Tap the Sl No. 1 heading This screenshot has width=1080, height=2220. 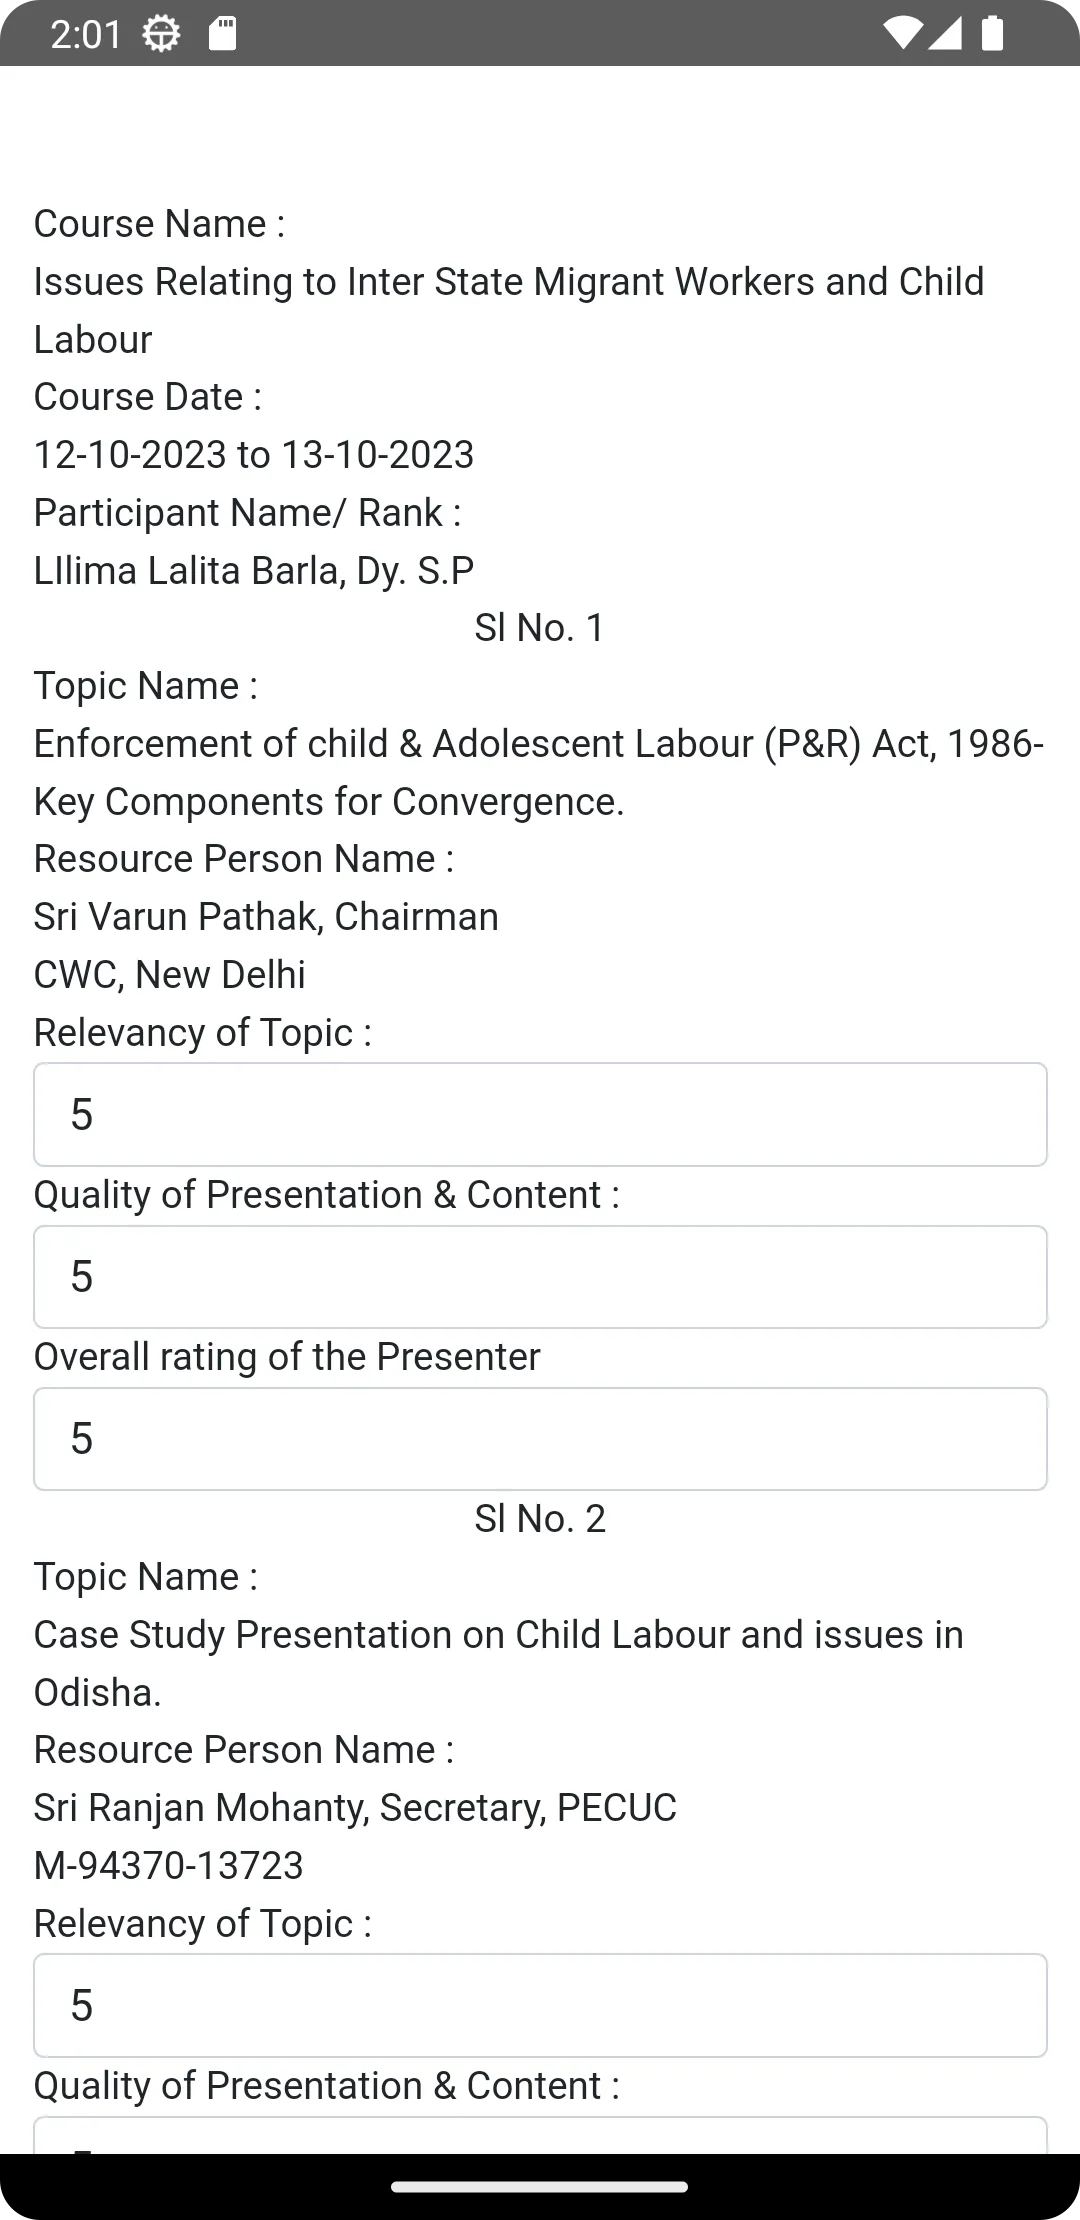(x=540, y=628)
